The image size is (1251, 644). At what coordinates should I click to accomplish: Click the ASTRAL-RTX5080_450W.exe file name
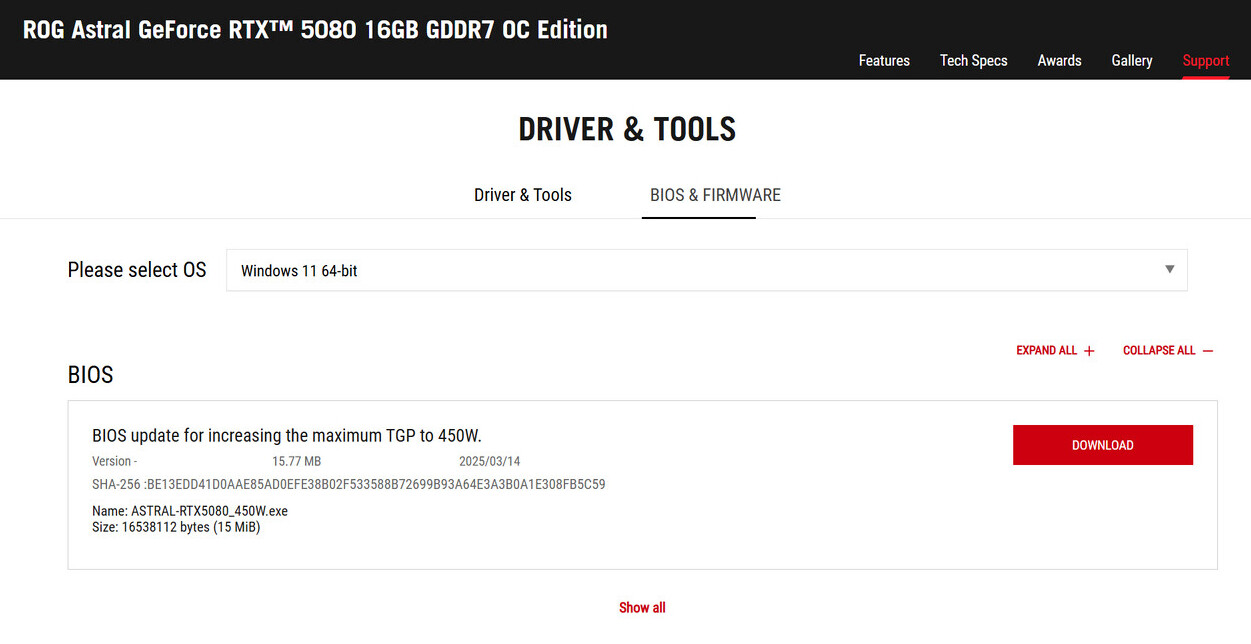209,511
